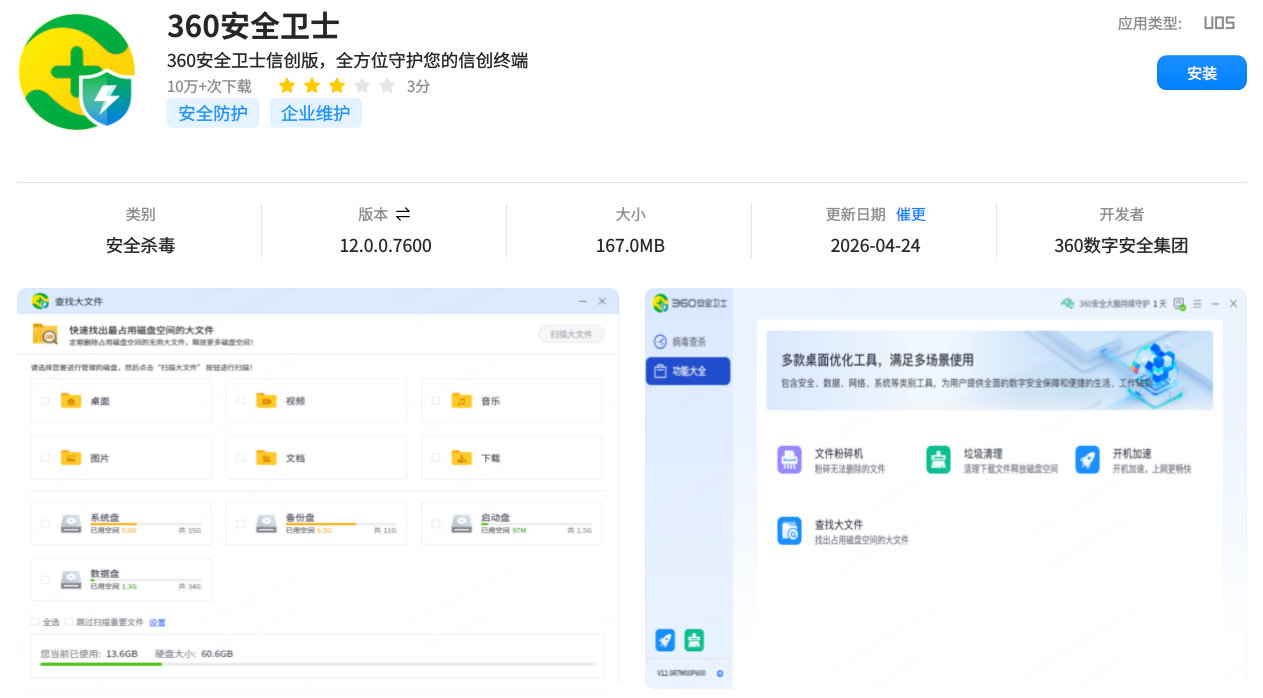Click the 360 logo in 查找大文件 title bar

(x=40, y=301)
